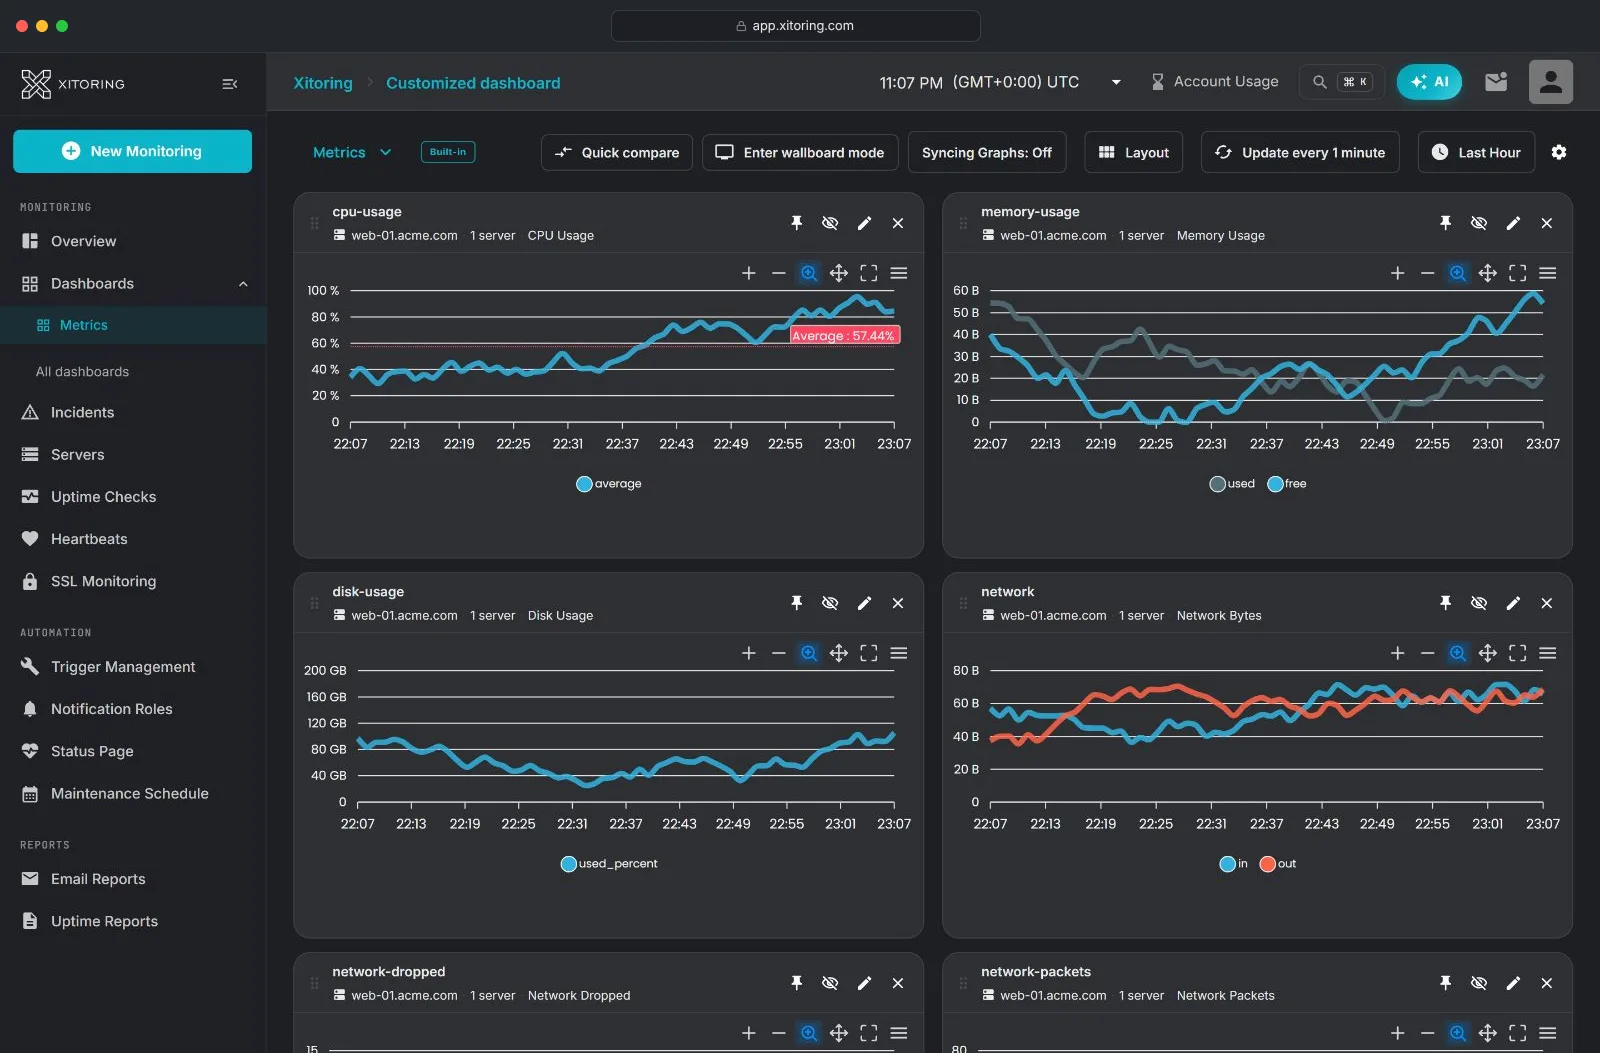Open the search box in header
Viewport: 1600px width, 1053px height.
[1342, 82]
